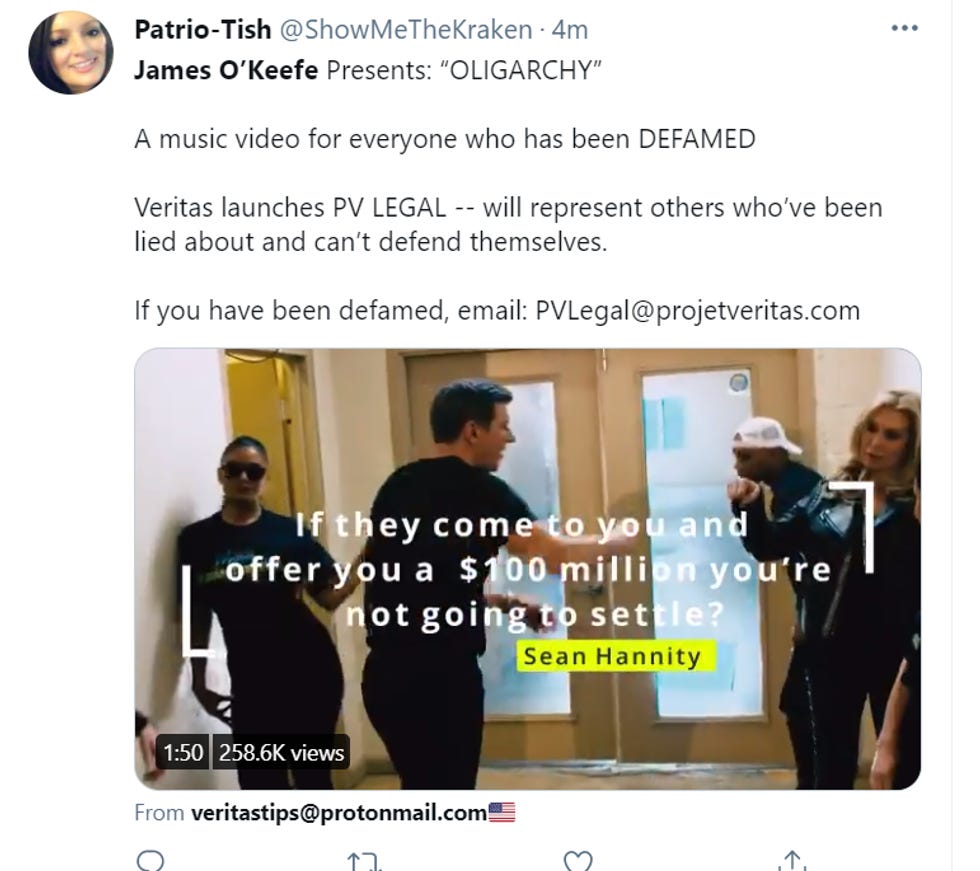Open the veritastips@protonmail.com source link

339,813
